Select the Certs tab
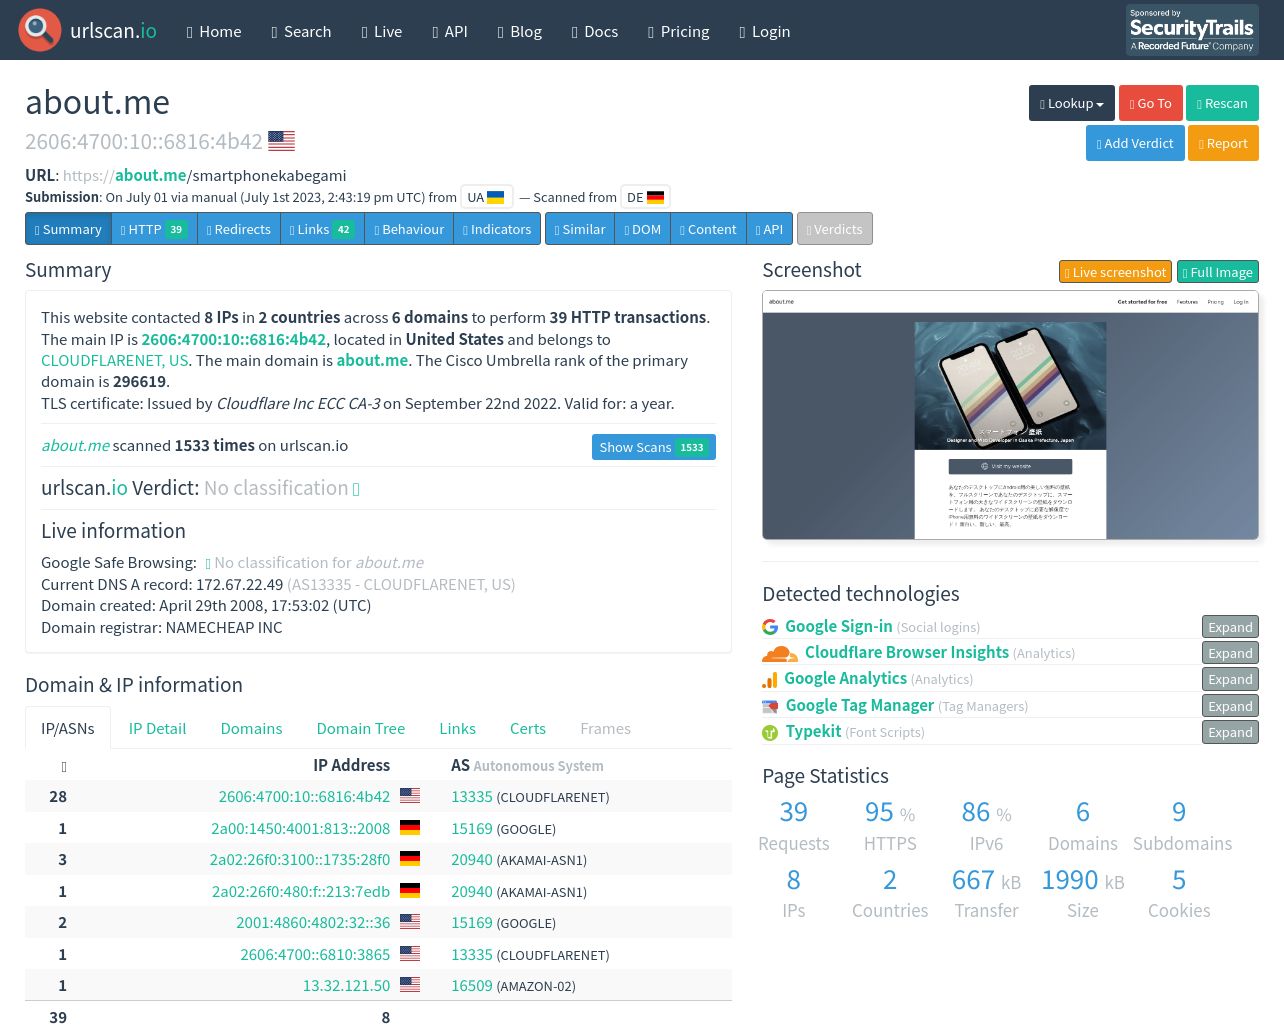 coord(528,728)
